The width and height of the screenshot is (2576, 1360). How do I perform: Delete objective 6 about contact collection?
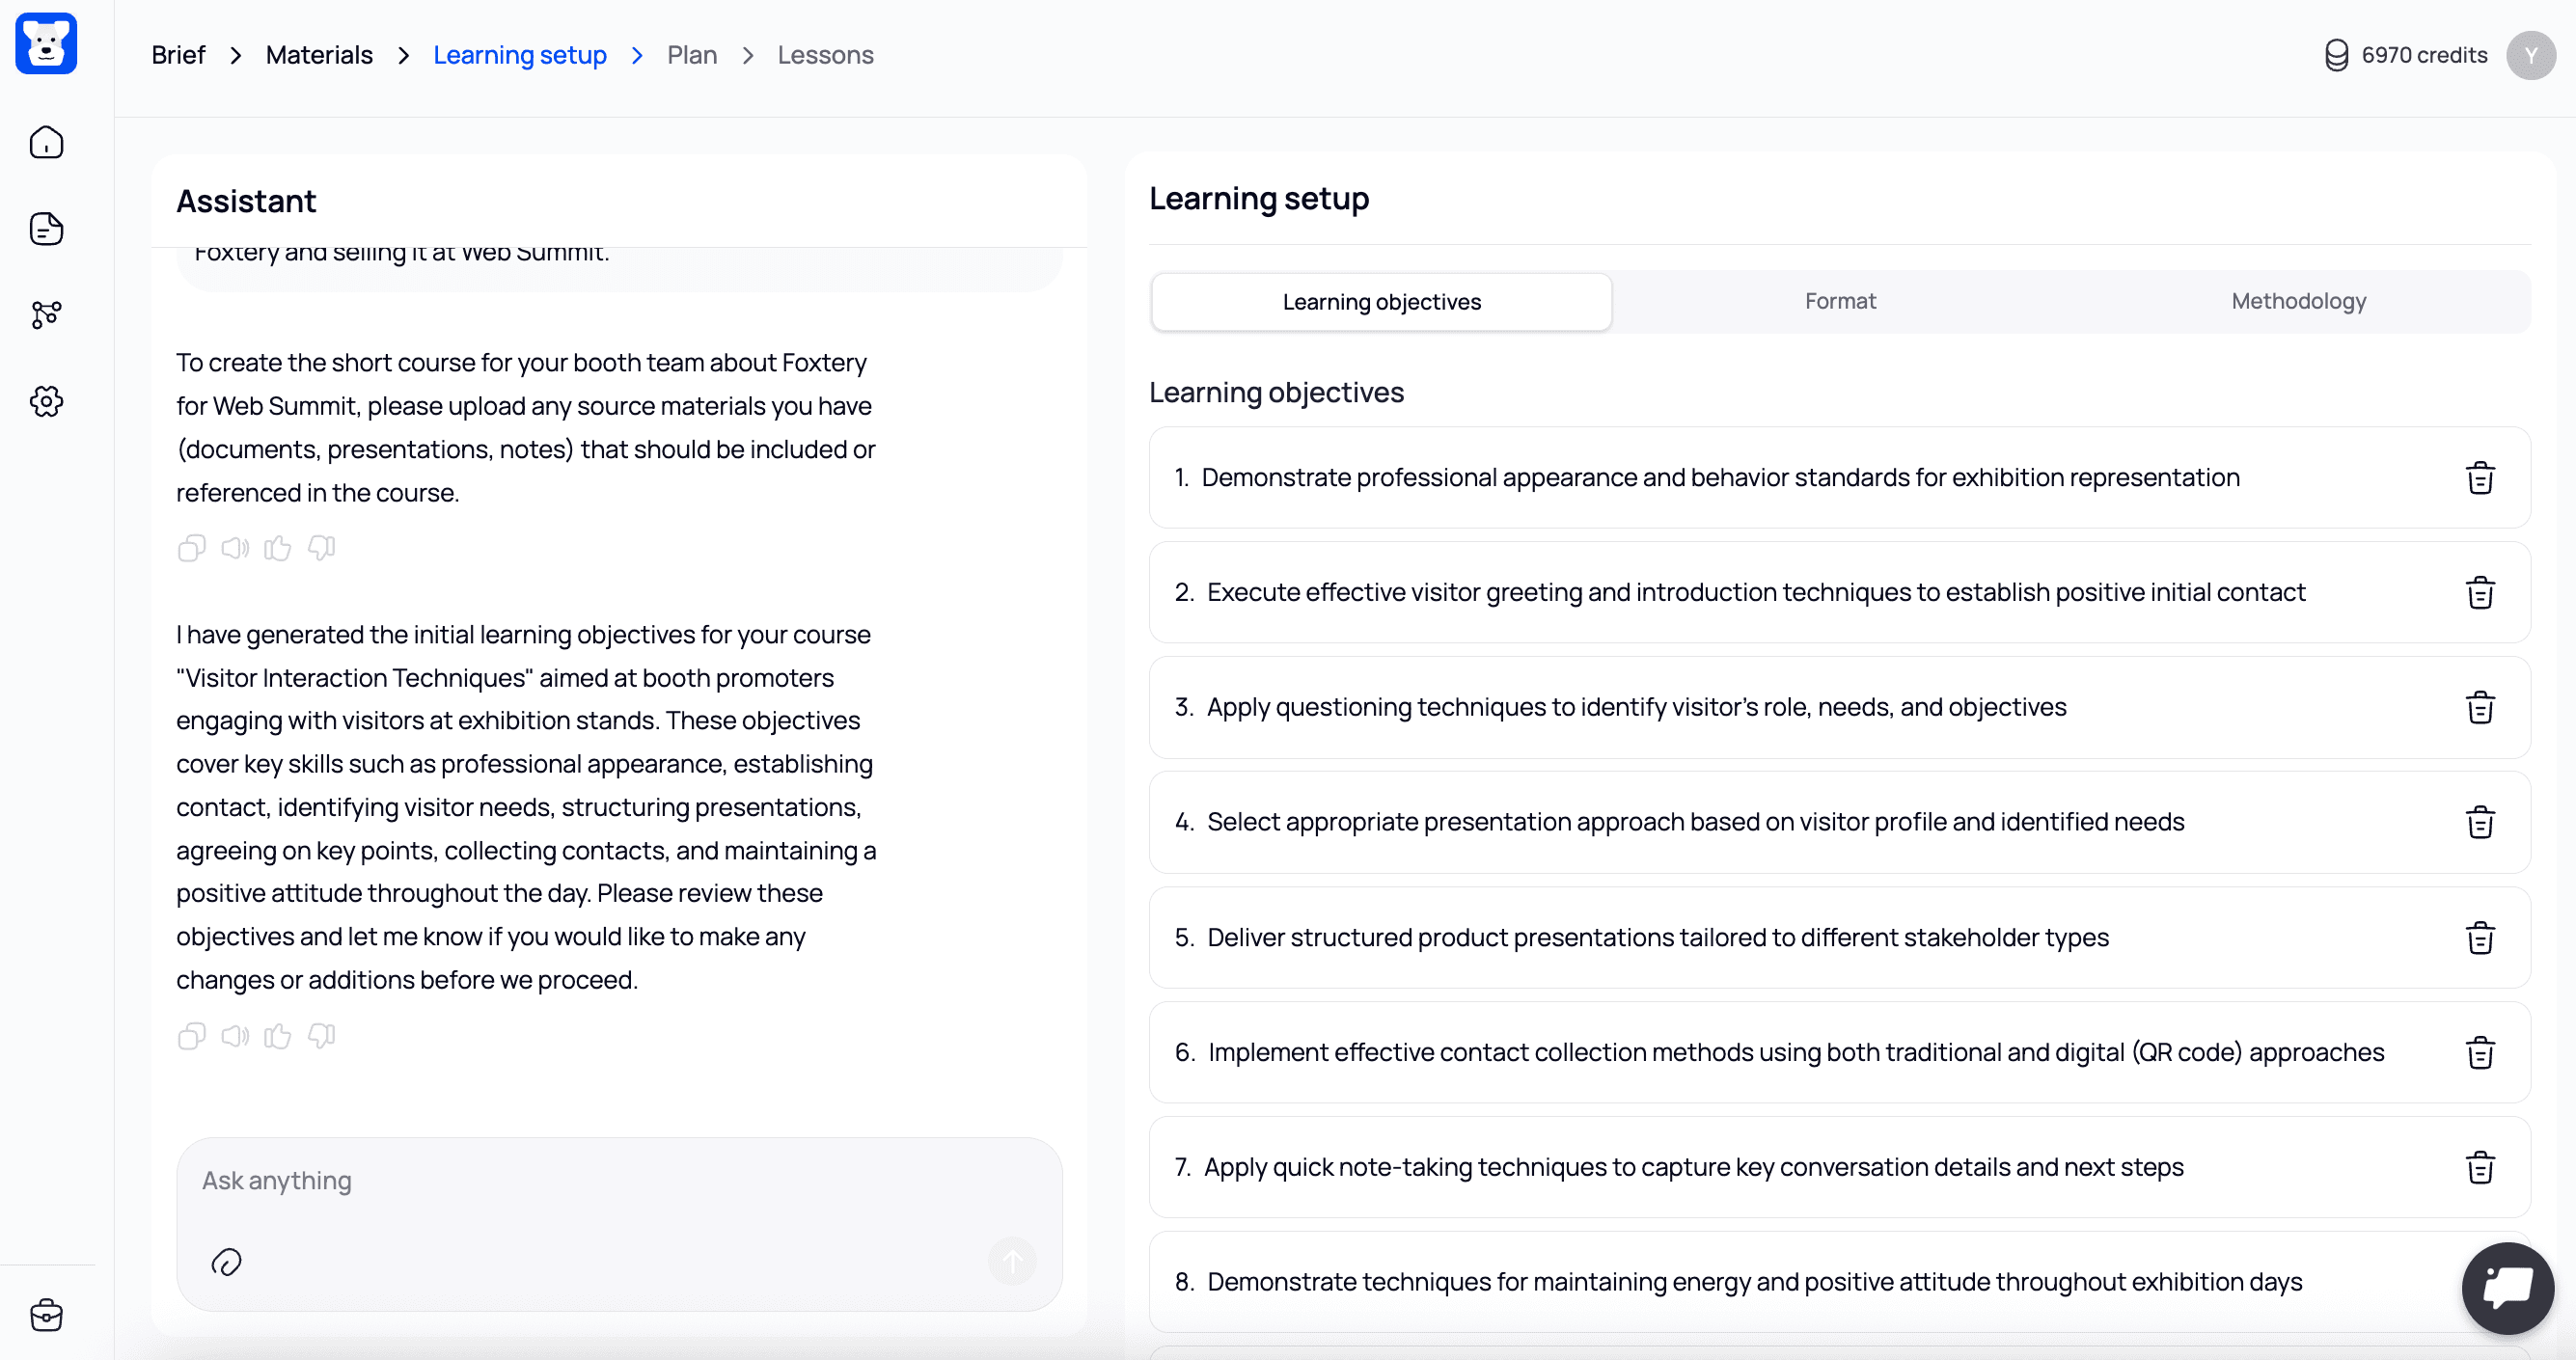click(2481, 1052)
